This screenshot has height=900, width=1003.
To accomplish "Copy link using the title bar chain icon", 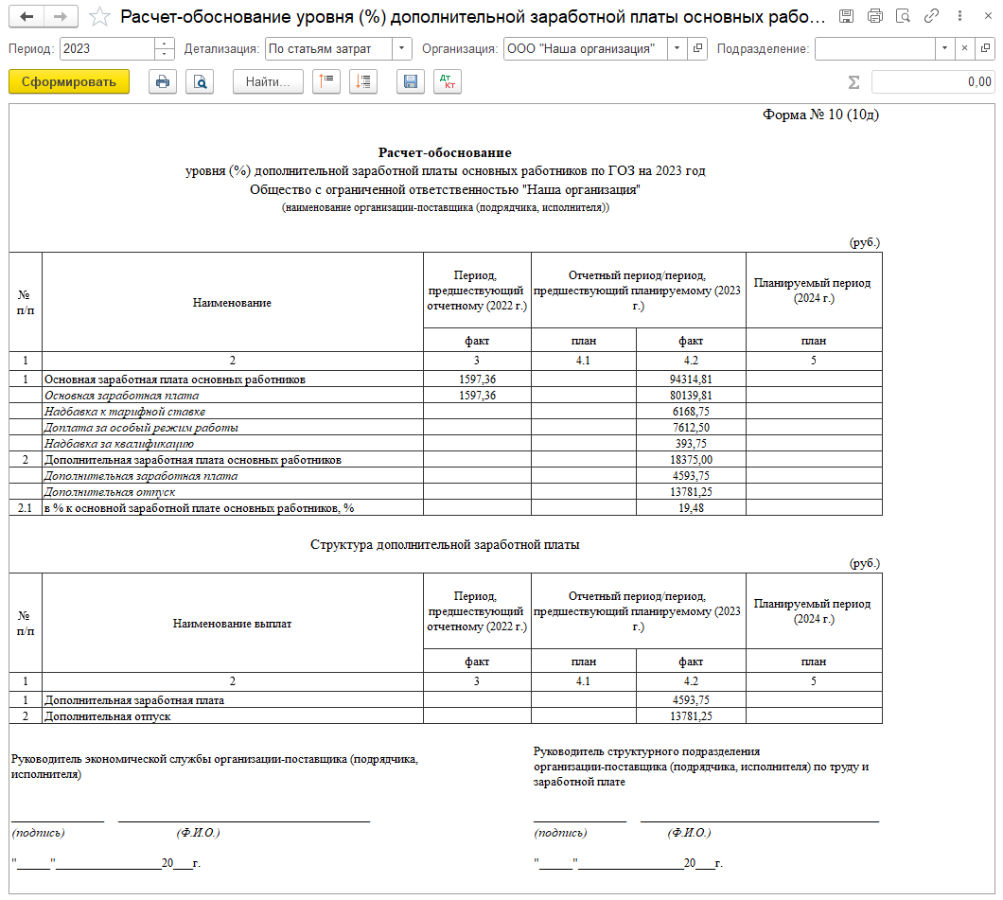I will 931,17.
